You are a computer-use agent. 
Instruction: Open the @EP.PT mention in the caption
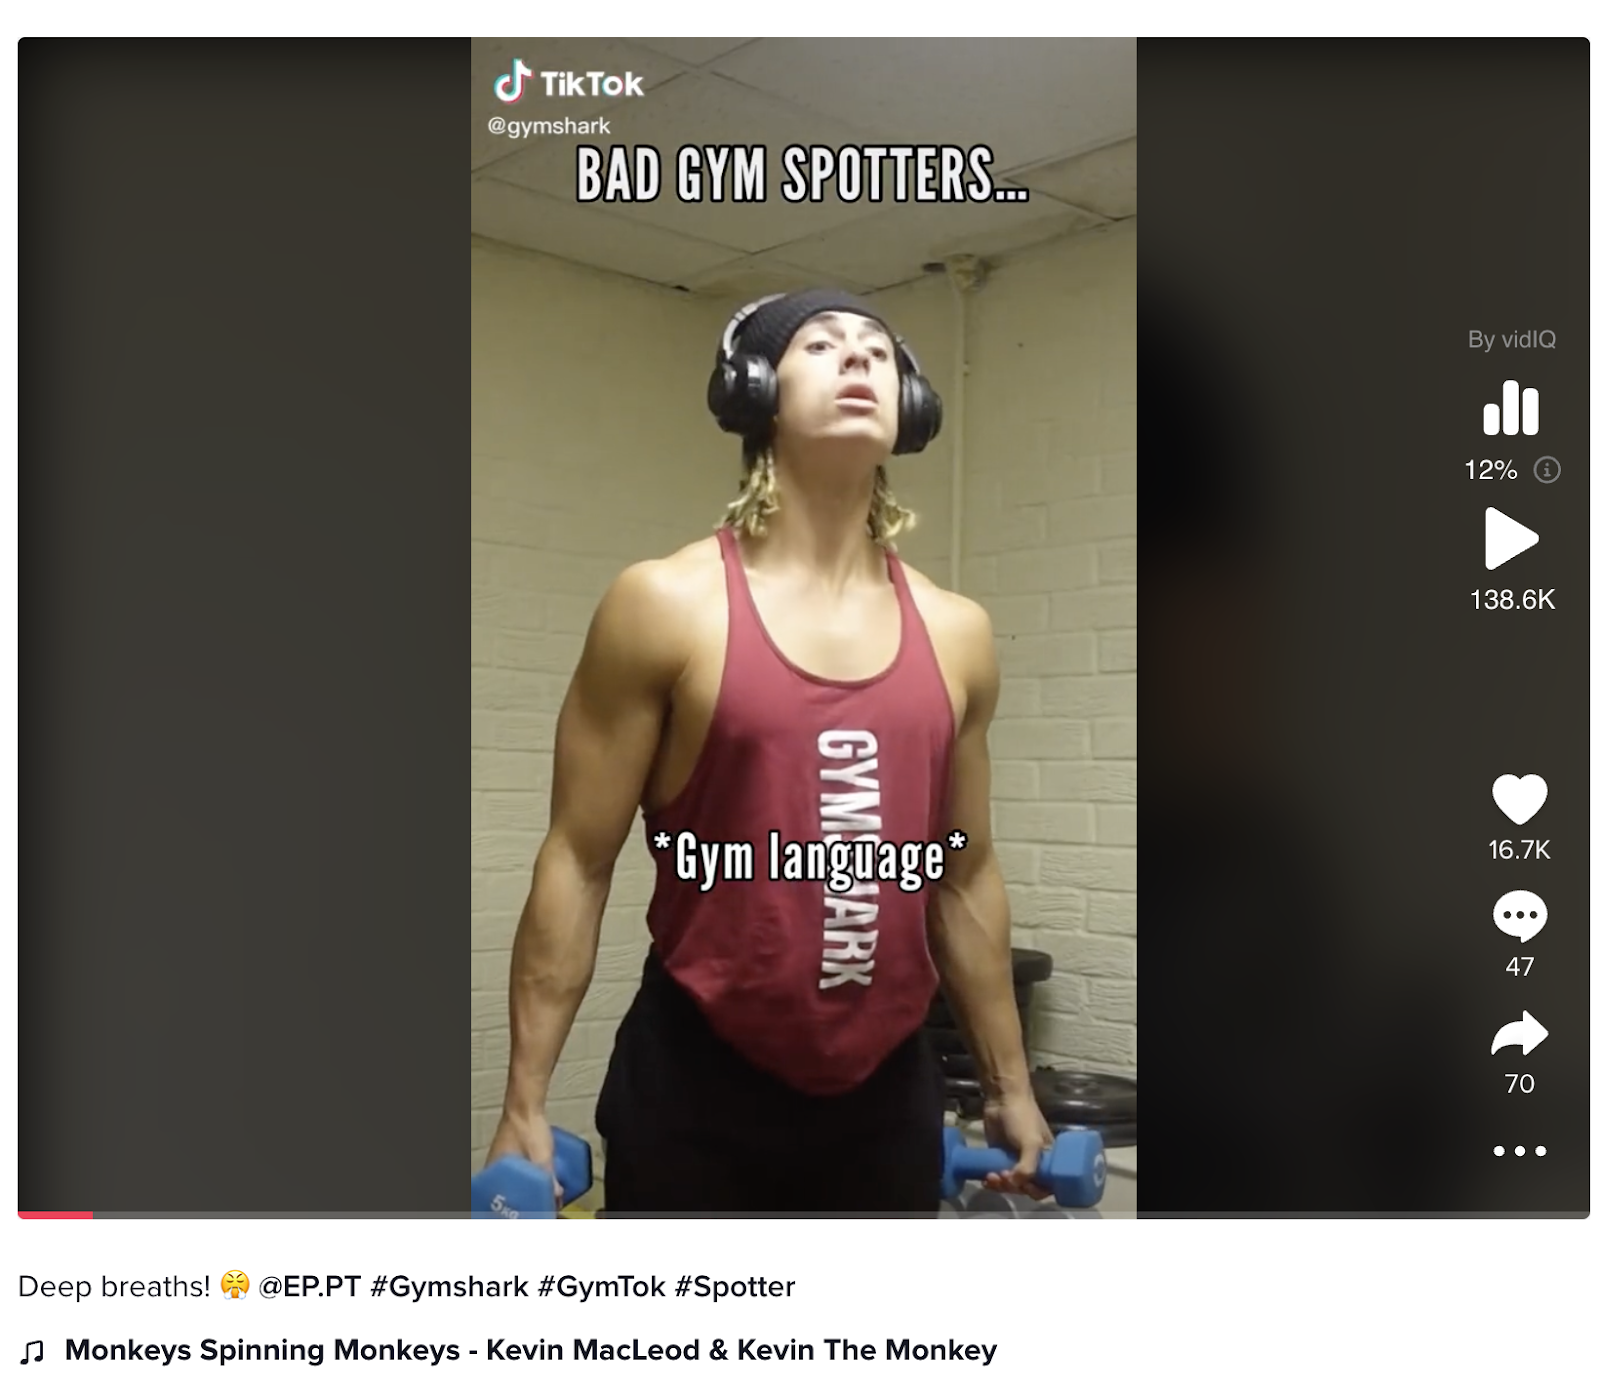click(x=309, y=1286)
